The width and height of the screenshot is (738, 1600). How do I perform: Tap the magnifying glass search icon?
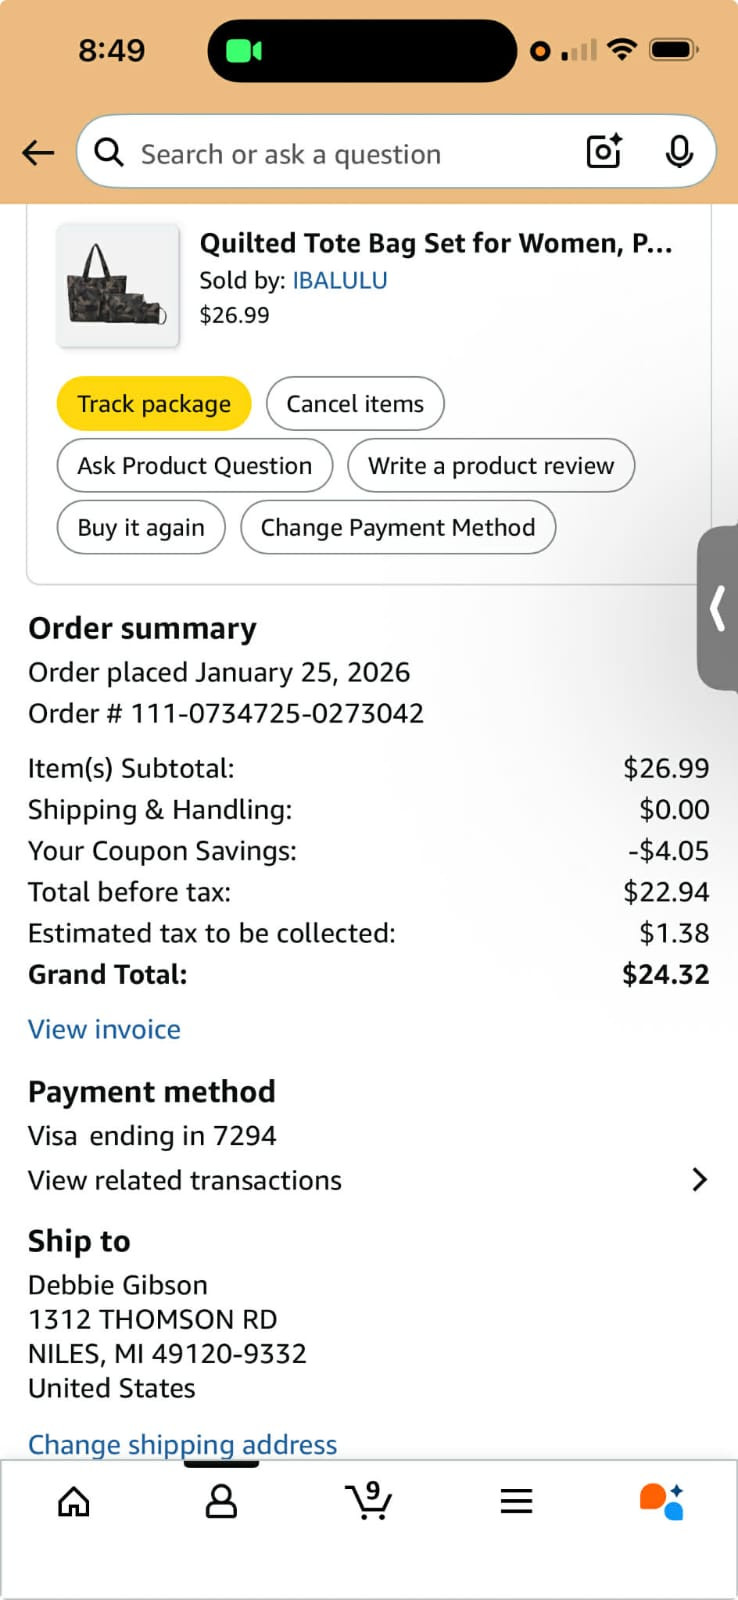(109, 153)
